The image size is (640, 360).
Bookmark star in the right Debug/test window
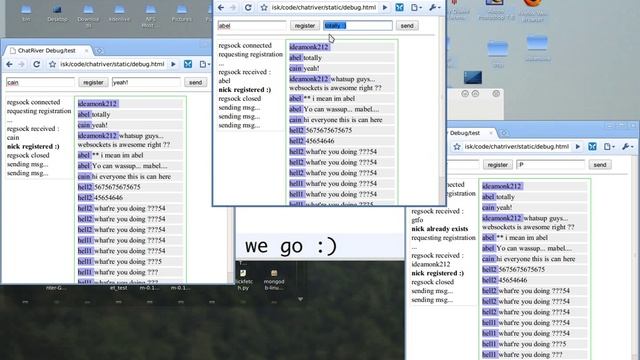pos(457,147)
